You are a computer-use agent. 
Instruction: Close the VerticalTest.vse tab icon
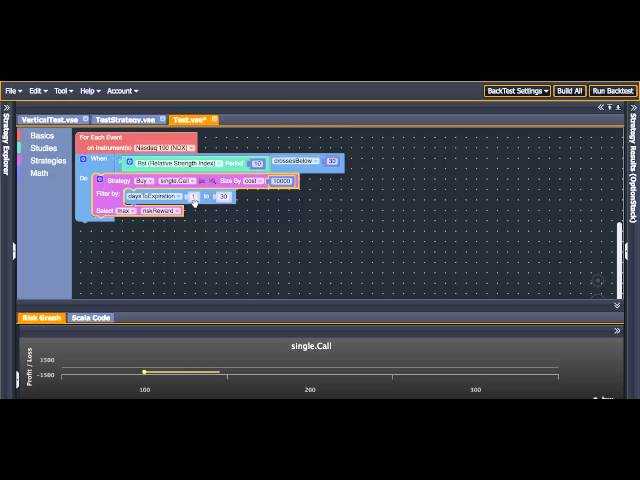[x=85, y=119]
